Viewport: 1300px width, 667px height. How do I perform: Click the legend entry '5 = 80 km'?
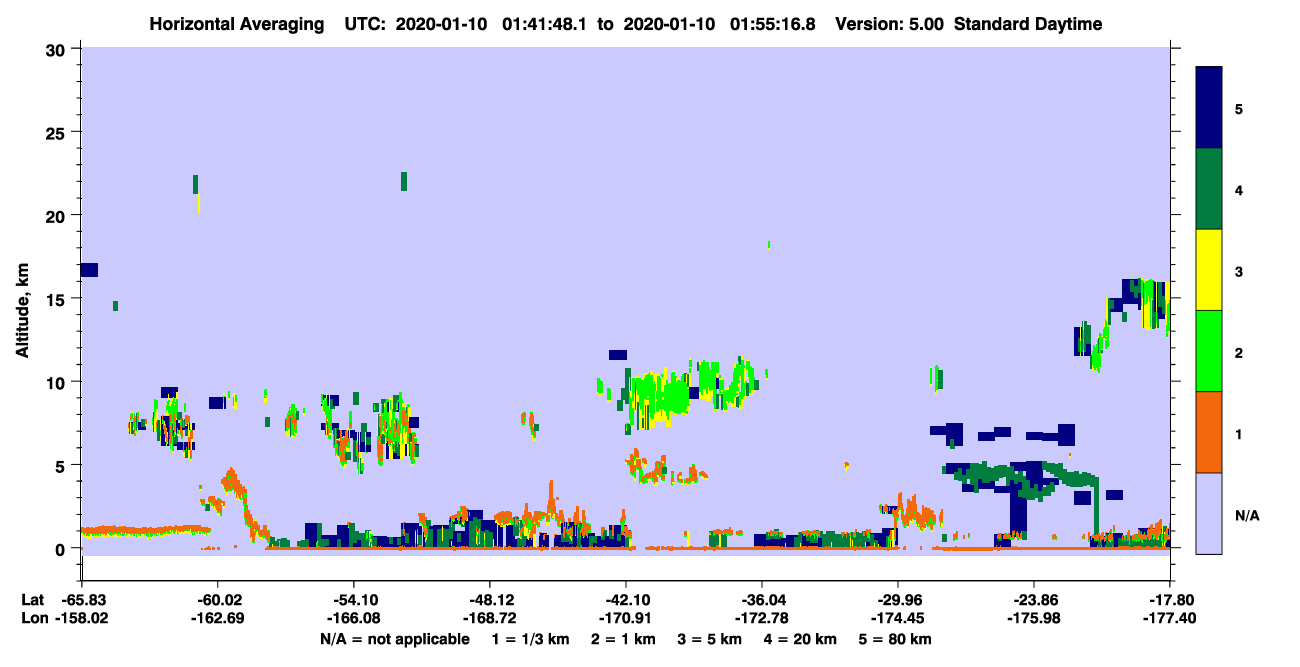coord(896,639)
